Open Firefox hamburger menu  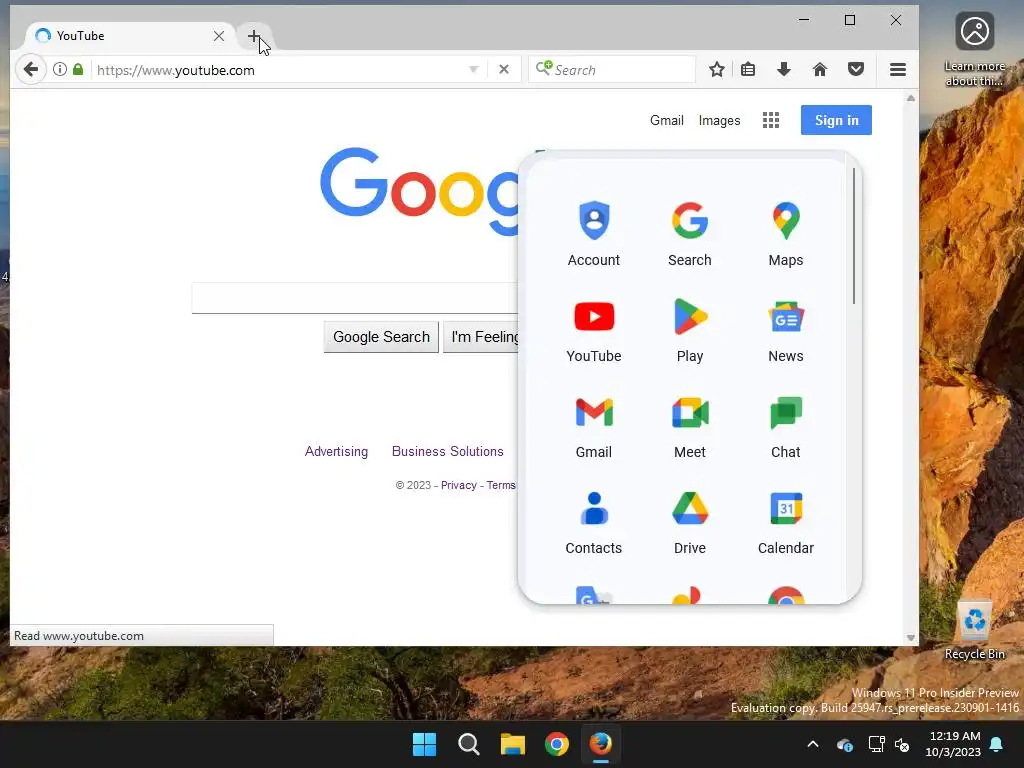point(898,69)
